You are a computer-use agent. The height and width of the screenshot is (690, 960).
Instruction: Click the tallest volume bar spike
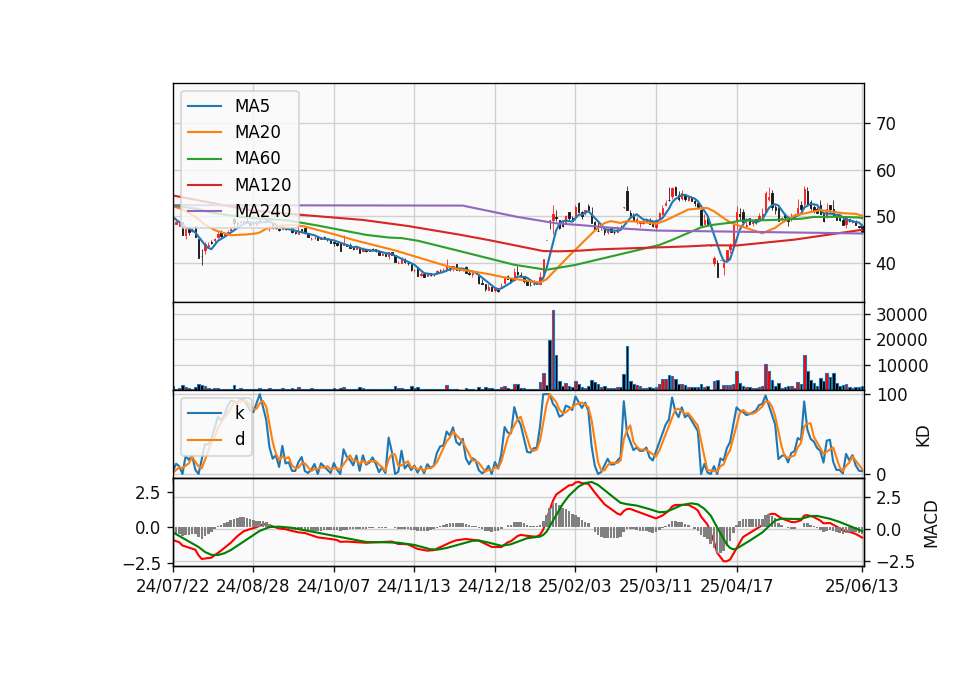pyautogui.click(x=553, y=350)
